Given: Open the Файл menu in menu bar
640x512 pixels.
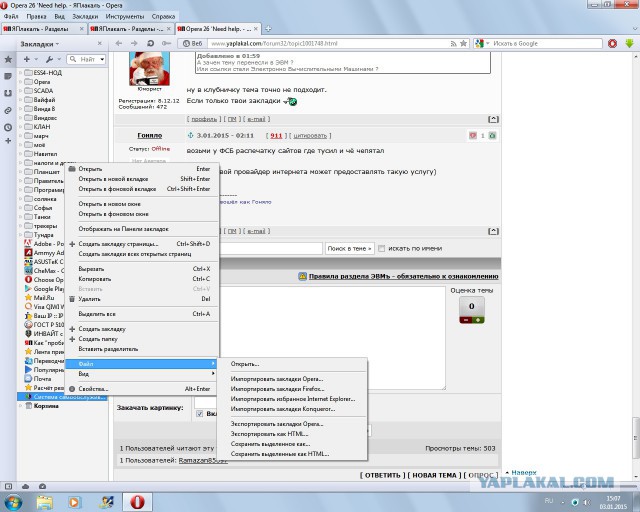Looking at the screenshot, I should point(11,16).
